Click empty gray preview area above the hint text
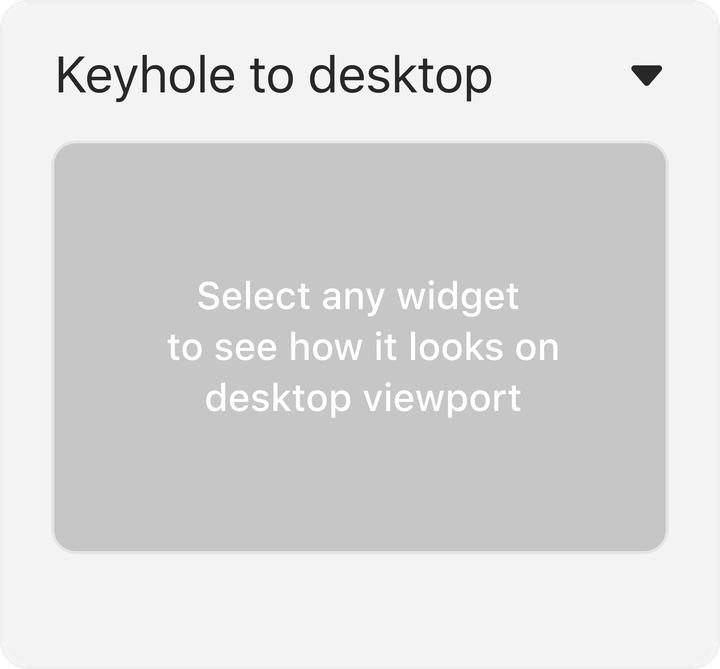720x669 pixels. point(360,207)
